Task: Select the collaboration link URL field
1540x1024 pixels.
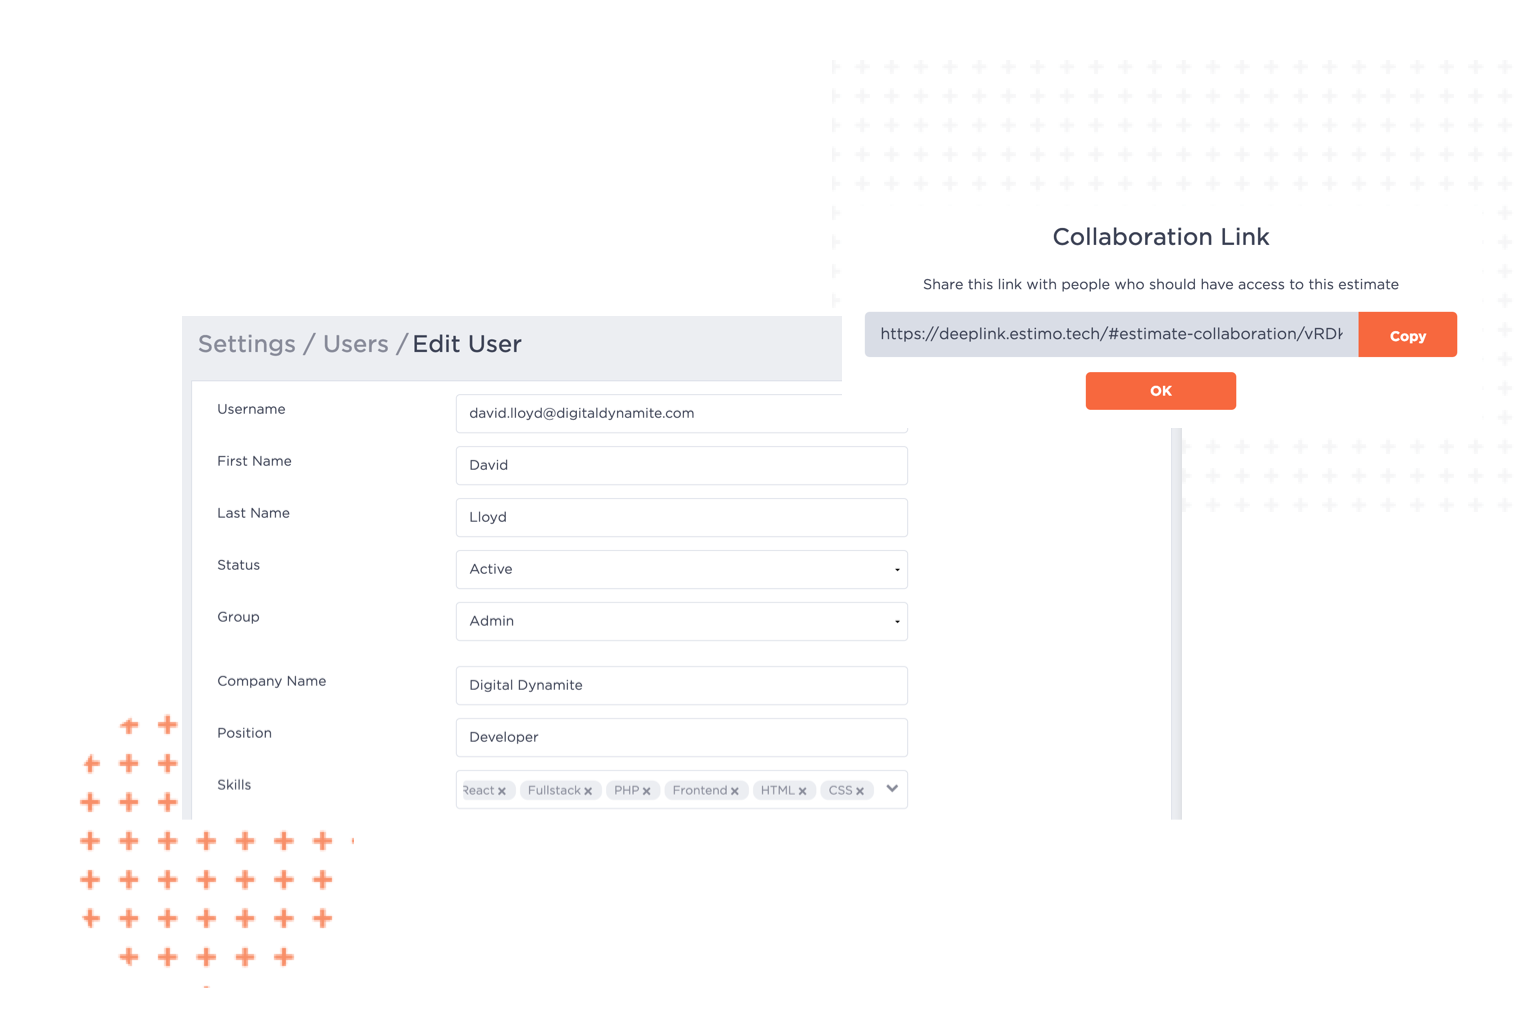Action: (1112, 335)
